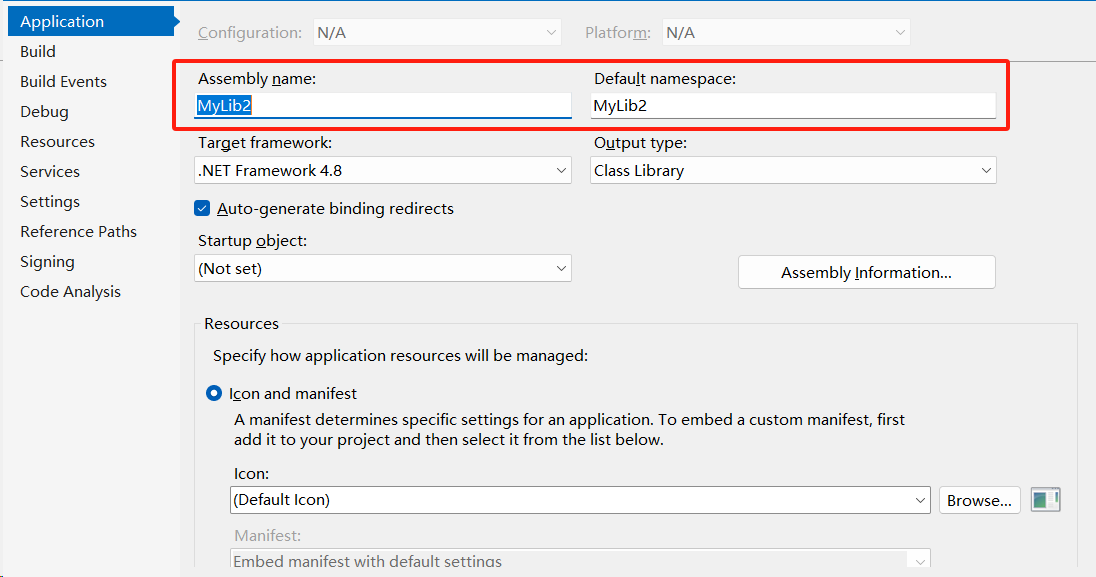The image size is (1096, 577).
Task: Open the Build Events tab
Action: (64, 82)
